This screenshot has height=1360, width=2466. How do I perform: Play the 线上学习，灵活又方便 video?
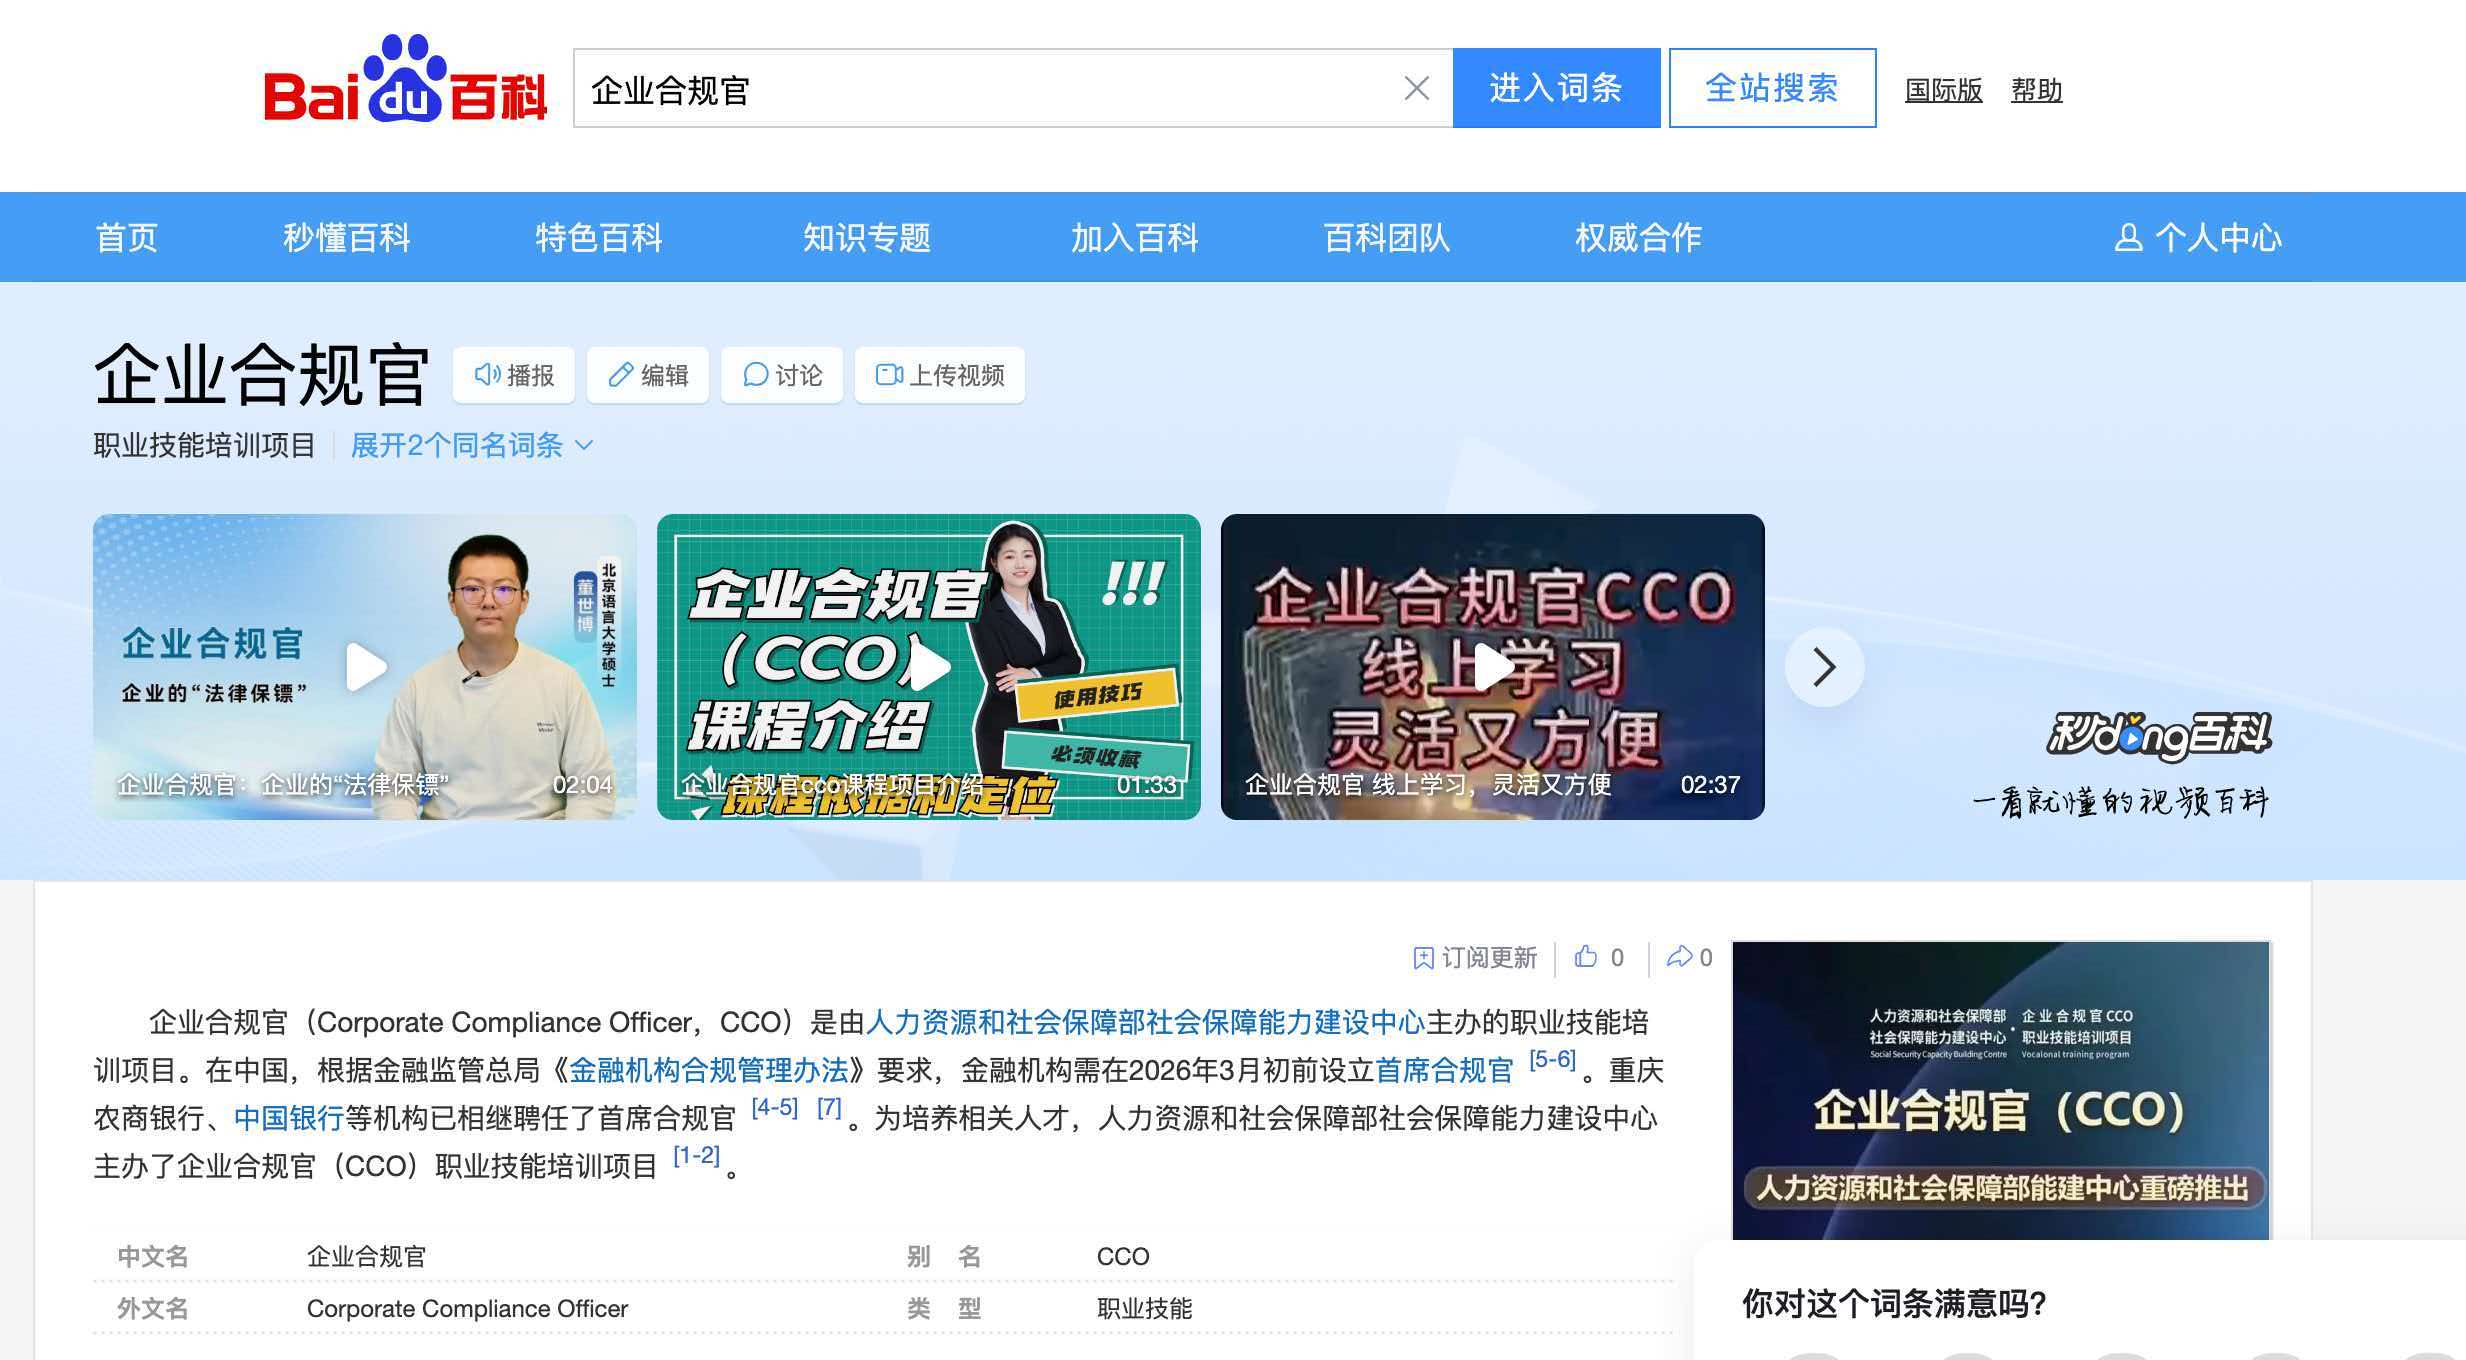1493,667
